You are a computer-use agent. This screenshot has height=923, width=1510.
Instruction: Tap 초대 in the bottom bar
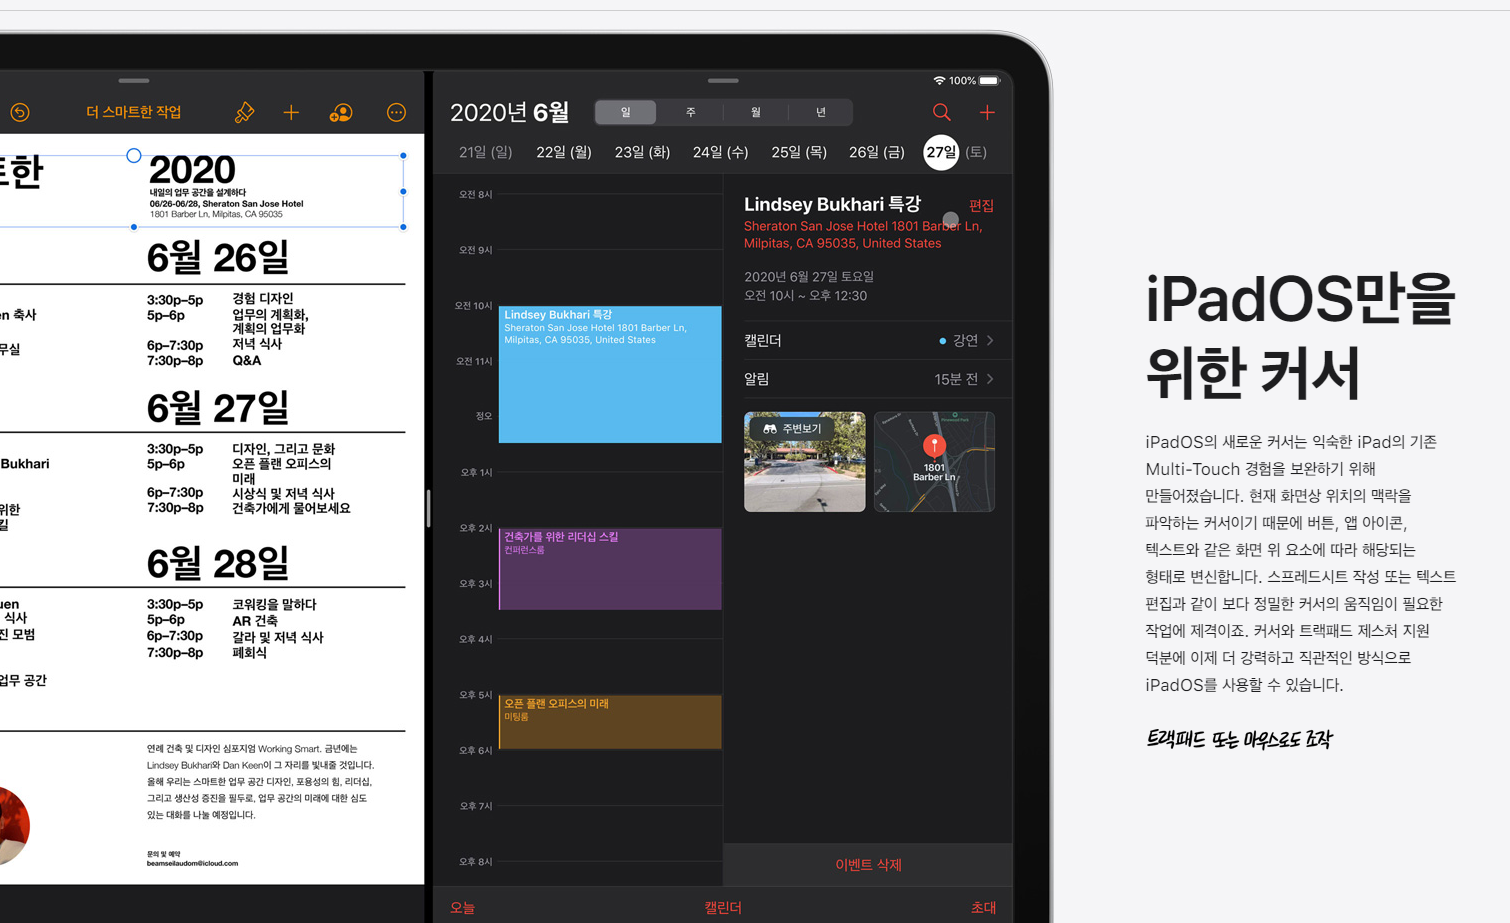point(983,908)
